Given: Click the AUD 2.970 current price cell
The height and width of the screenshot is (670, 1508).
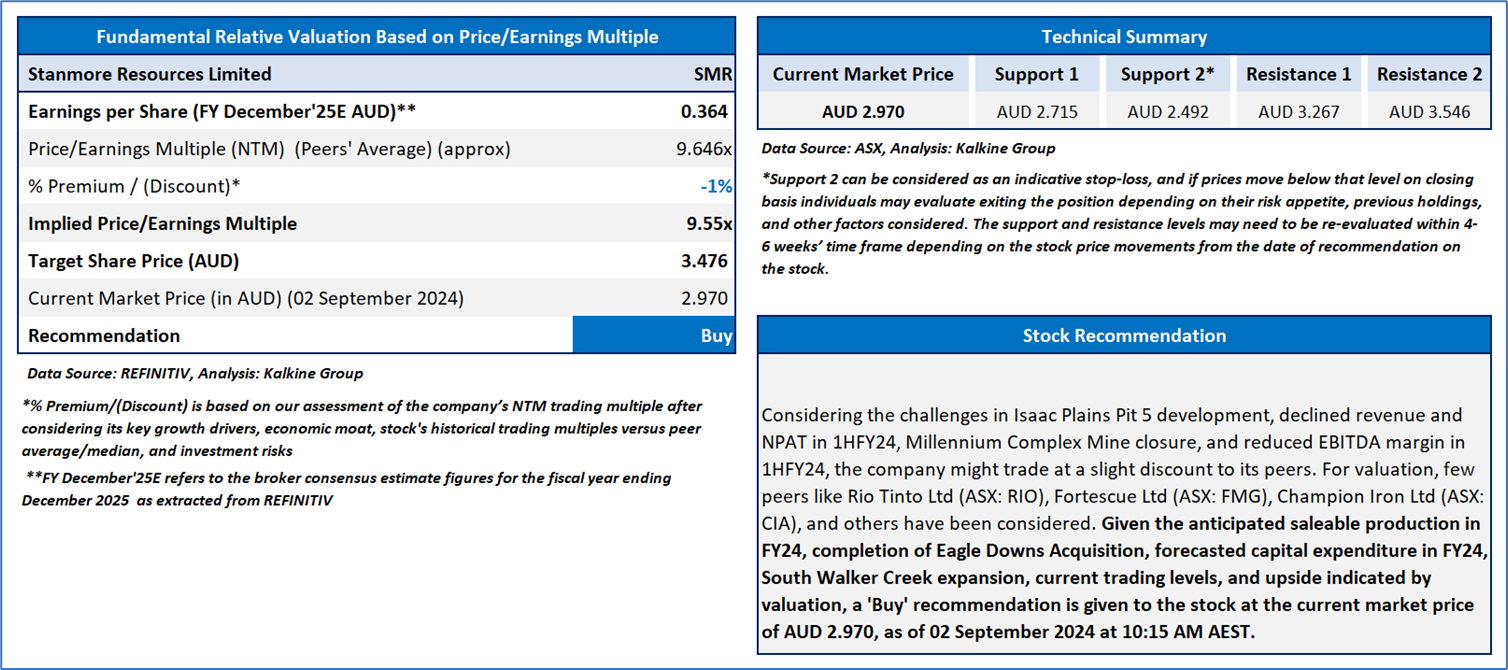Looking at the screenshot, I should (x=863, y=112).
